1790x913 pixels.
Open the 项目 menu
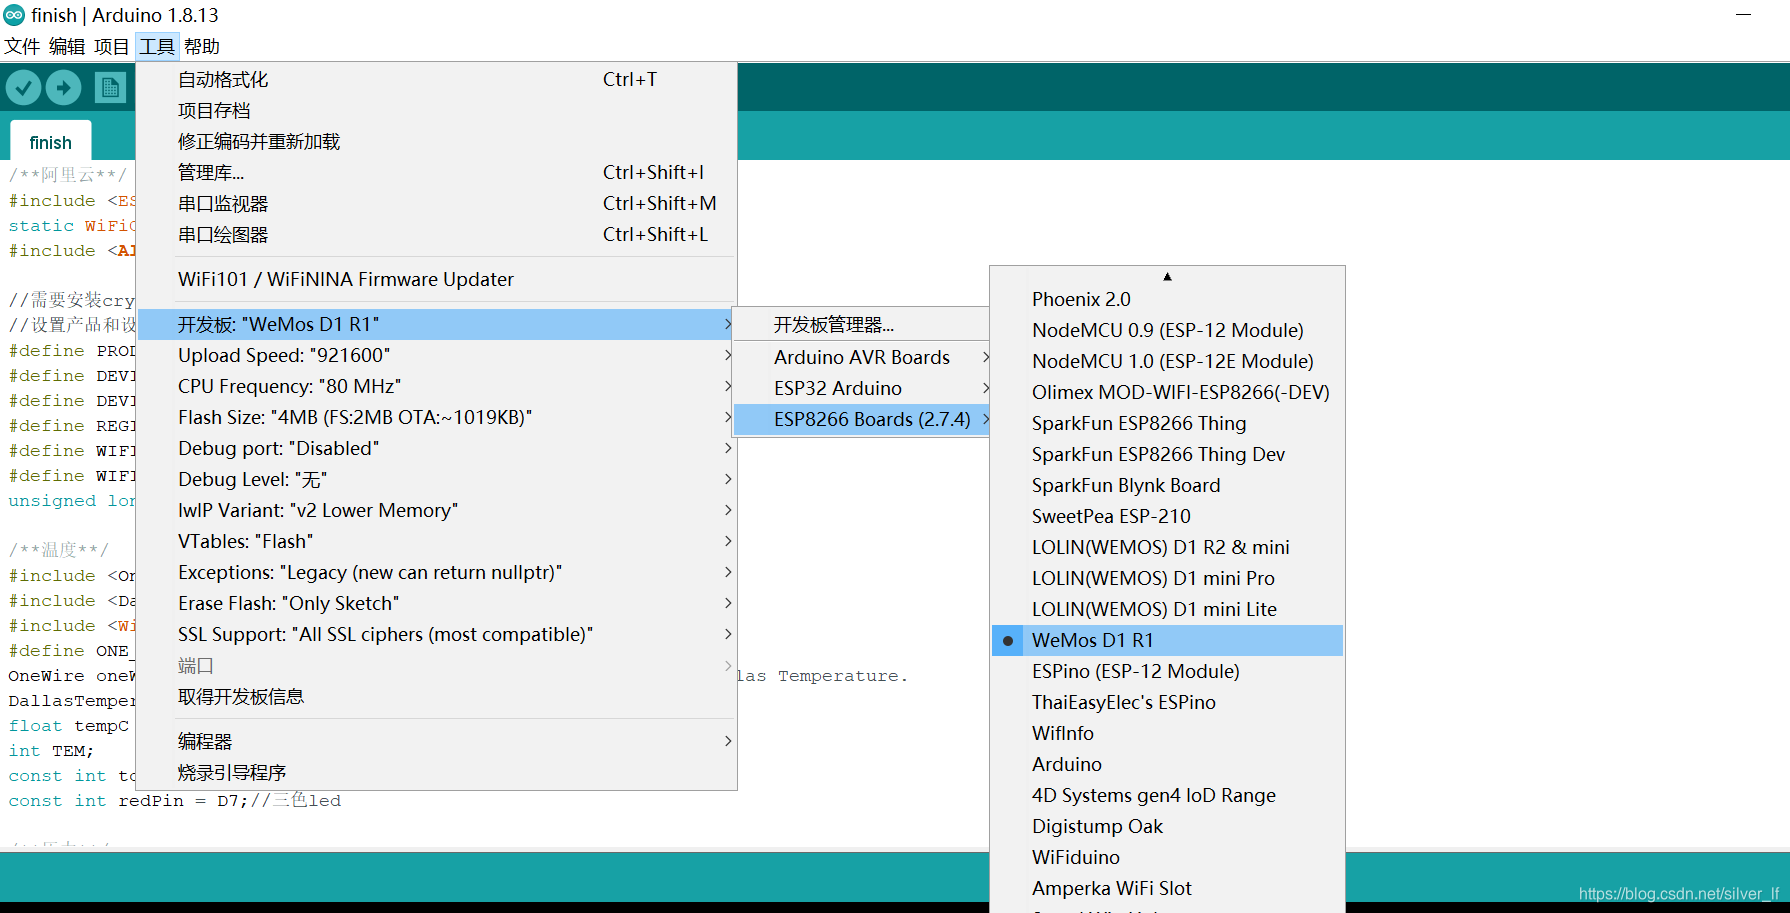pyautogui.click(x=112, y=46)
